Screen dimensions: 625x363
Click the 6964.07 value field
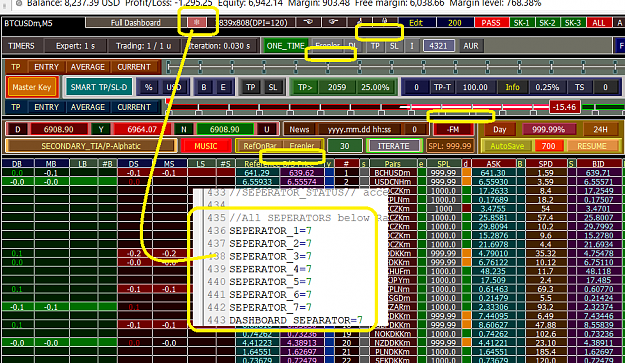click(x=142, y=130)
